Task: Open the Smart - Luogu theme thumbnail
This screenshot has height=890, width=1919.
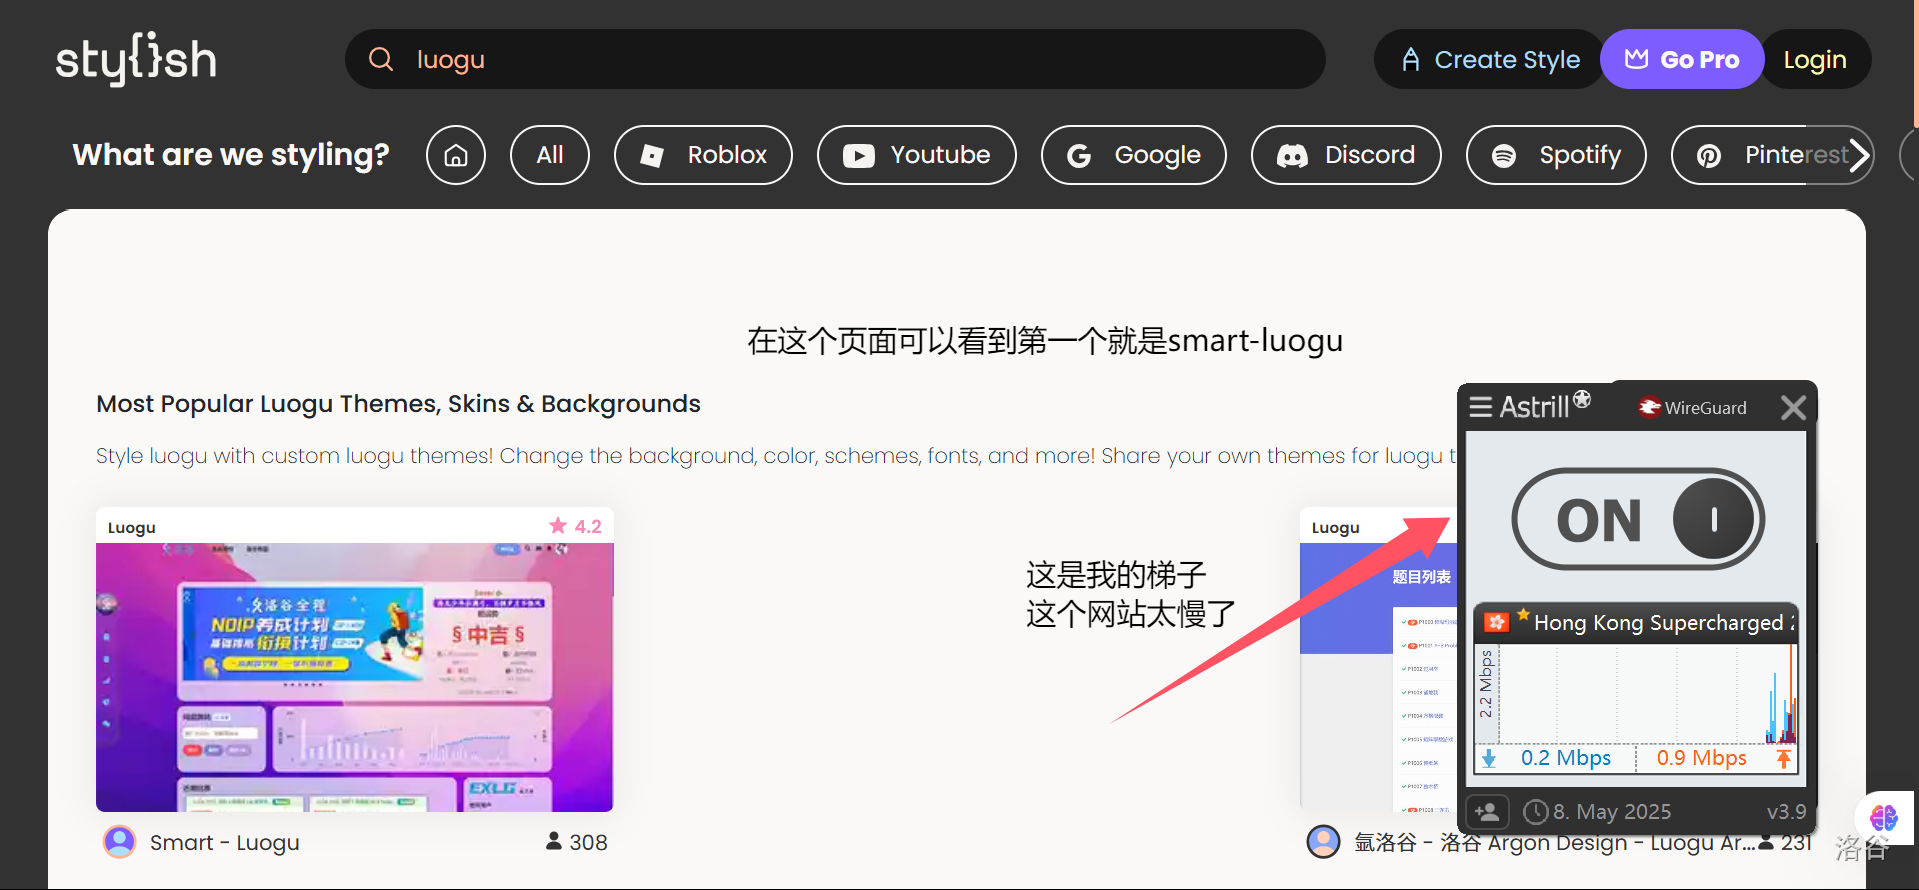Action: (x=355, y=676)
